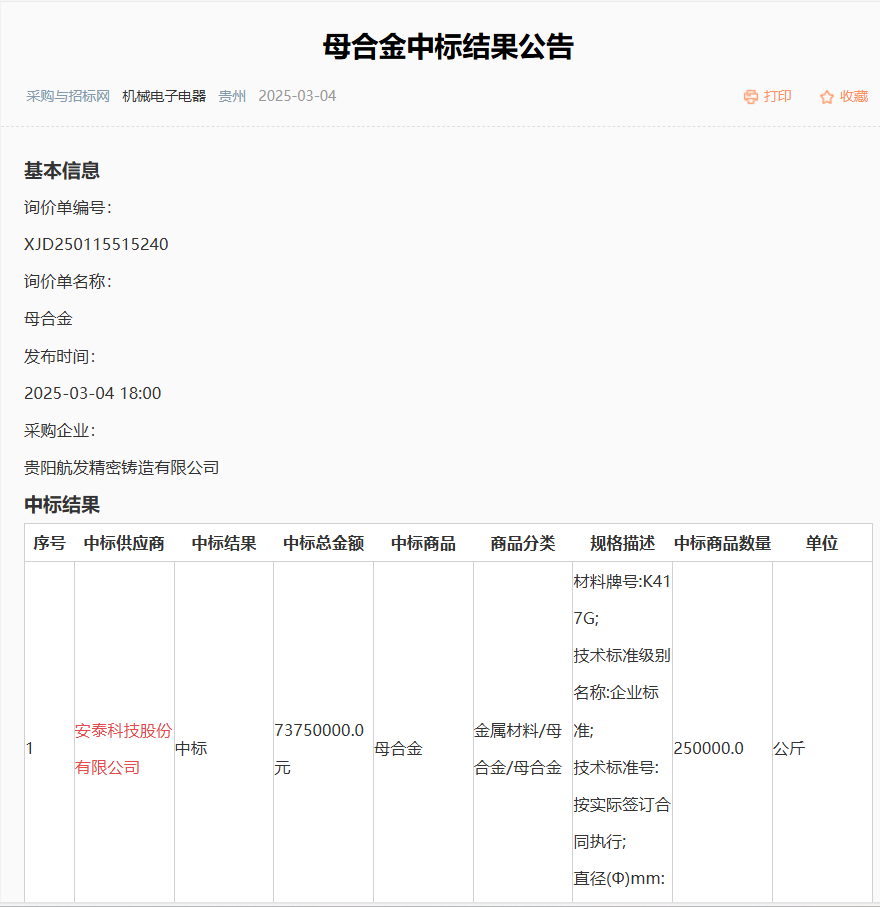Select spec text 材料牌号:K417G
The image size is (880, 907).
pos(622,600)
